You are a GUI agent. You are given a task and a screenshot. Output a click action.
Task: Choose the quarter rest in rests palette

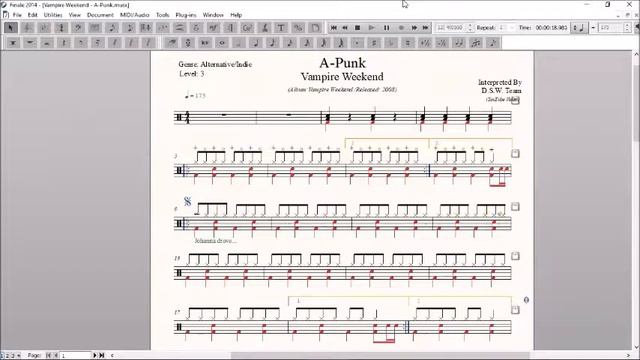coord(64,43)
